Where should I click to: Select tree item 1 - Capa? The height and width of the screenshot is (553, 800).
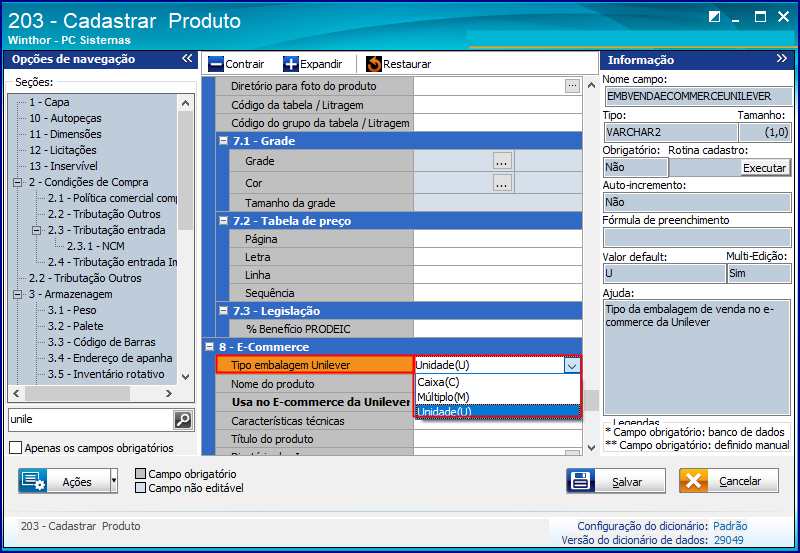(x=49, y=102)
